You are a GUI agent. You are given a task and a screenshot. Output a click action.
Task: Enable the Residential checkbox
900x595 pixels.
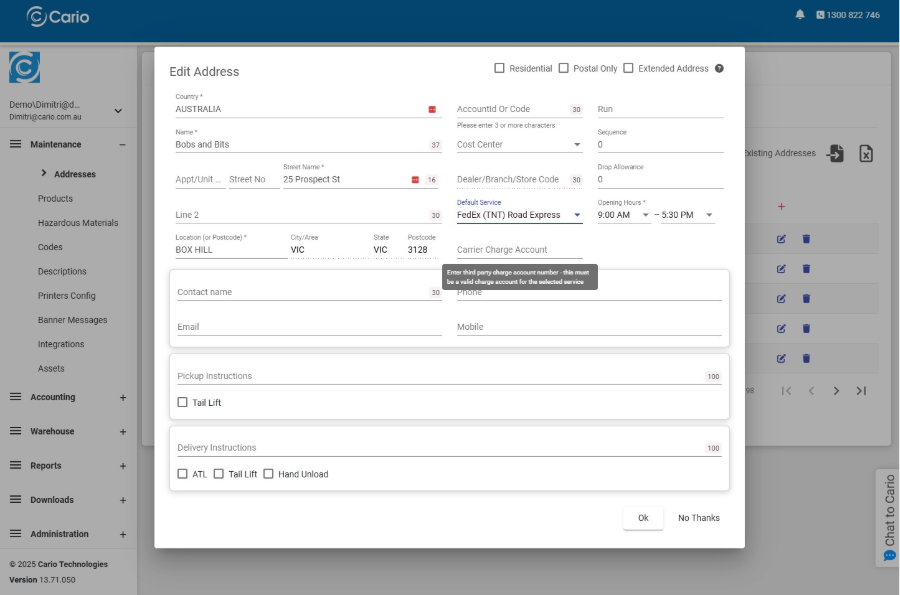pyautogui.click(x=500, y=69)
